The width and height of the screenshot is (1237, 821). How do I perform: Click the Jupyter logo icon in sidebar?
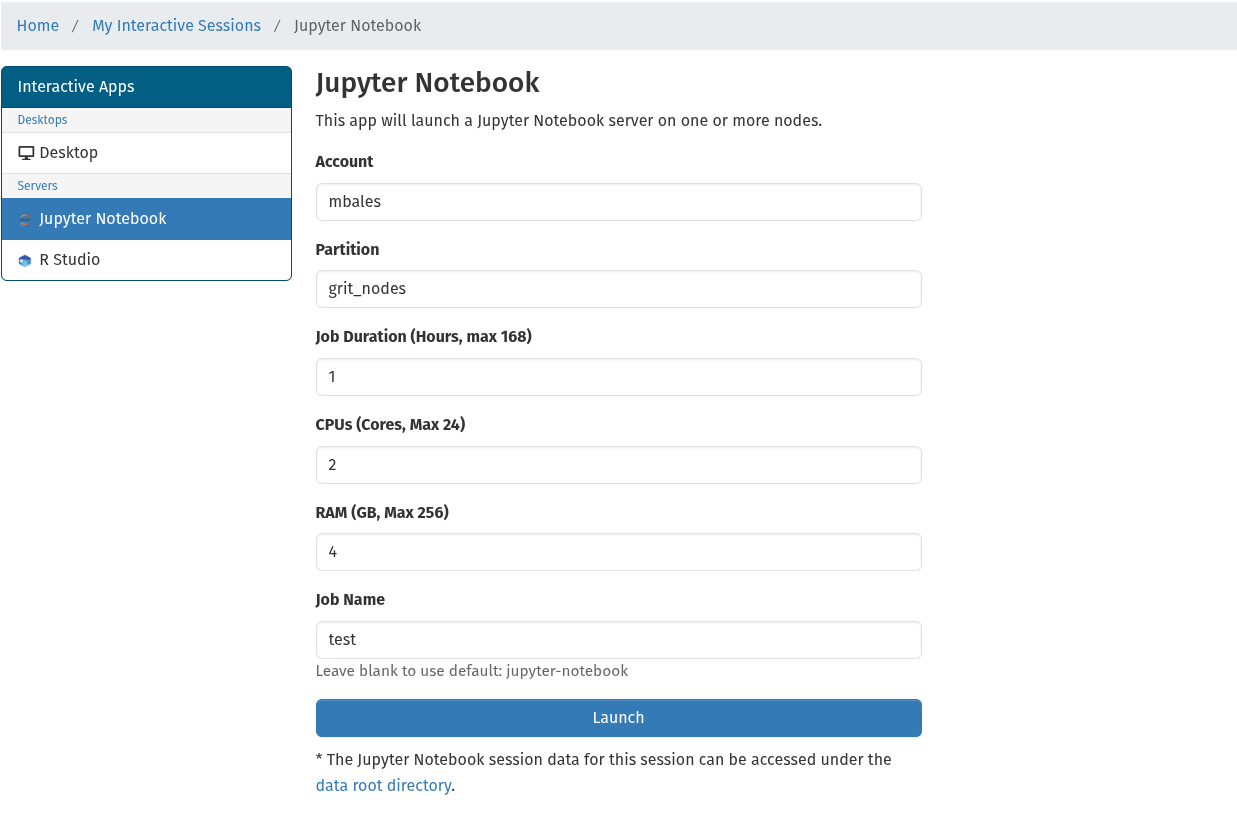coord(25,219)
